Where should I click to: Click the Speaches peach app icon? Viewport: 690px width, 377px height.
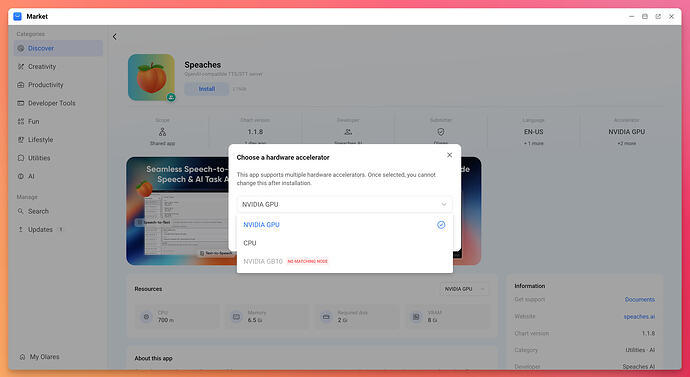tap(151, 77)
